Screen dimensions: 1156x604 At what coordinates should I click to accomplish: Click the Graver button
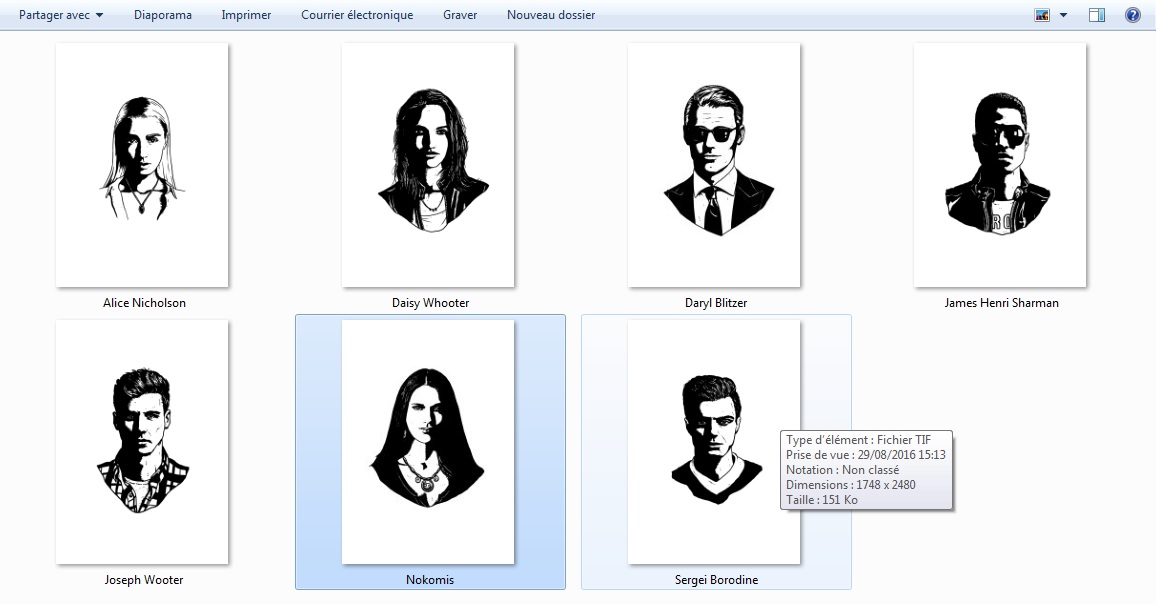tap(460, 15)
